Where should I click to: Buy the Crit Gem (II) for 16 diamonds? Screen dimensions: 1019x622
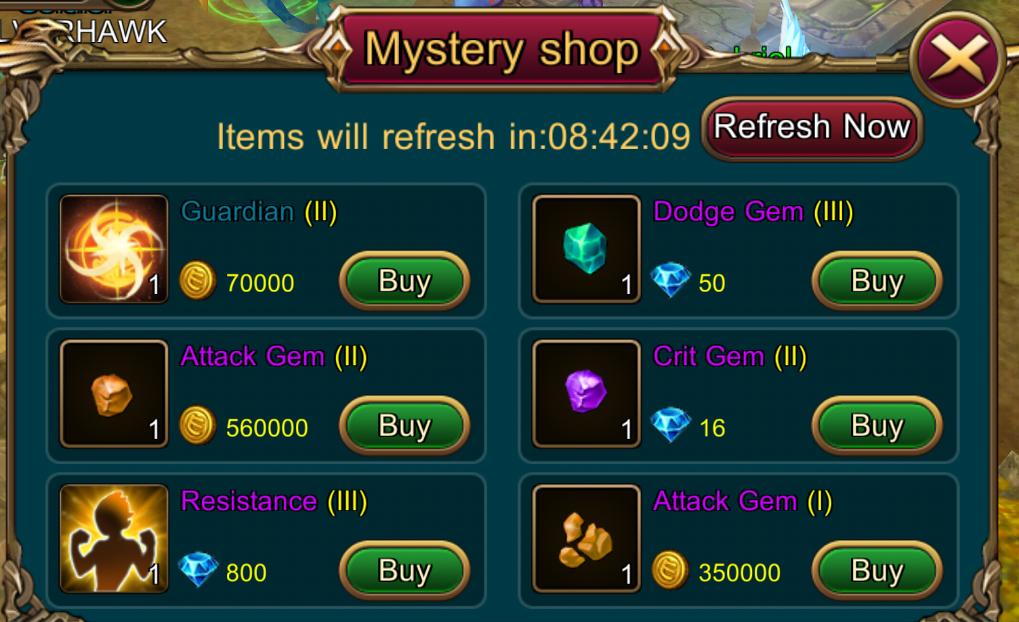click(877, 426)
